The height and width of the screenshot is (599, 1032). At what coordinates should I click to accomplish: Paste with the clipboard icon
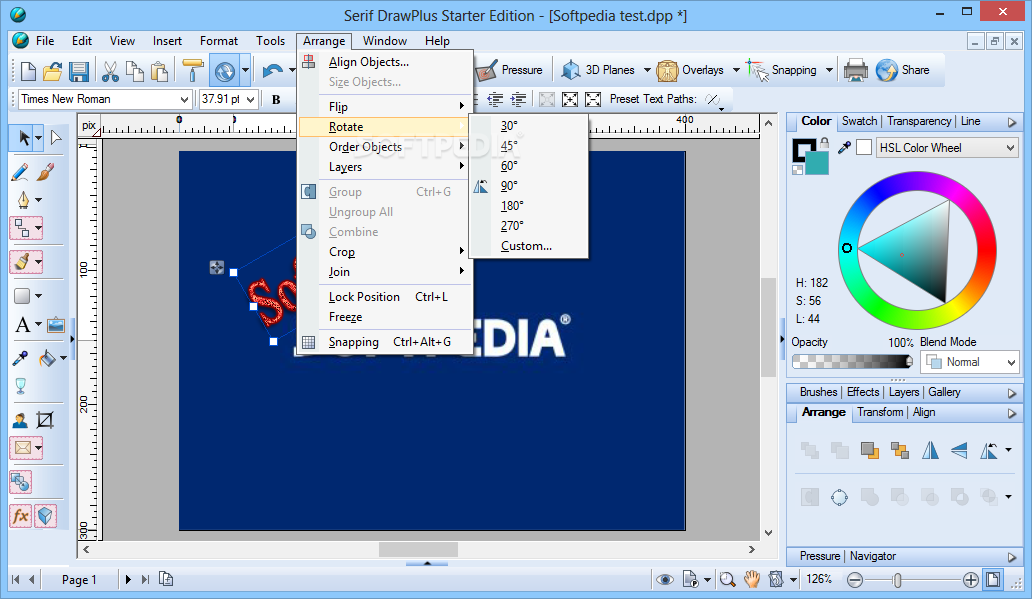pyautogui.click(x=159, y=70)
